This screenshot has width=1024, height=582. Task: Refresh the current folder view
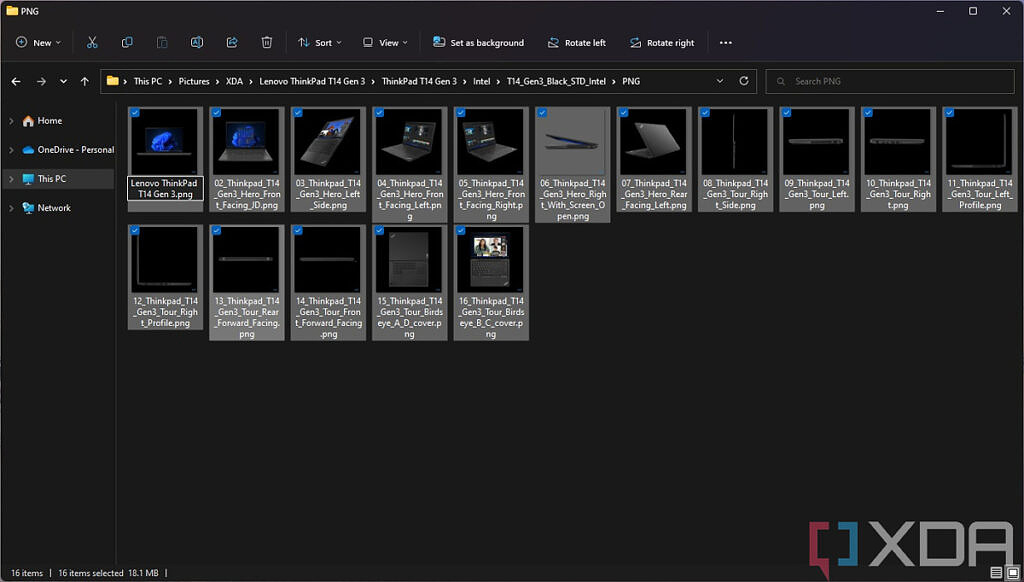[744, 81]
